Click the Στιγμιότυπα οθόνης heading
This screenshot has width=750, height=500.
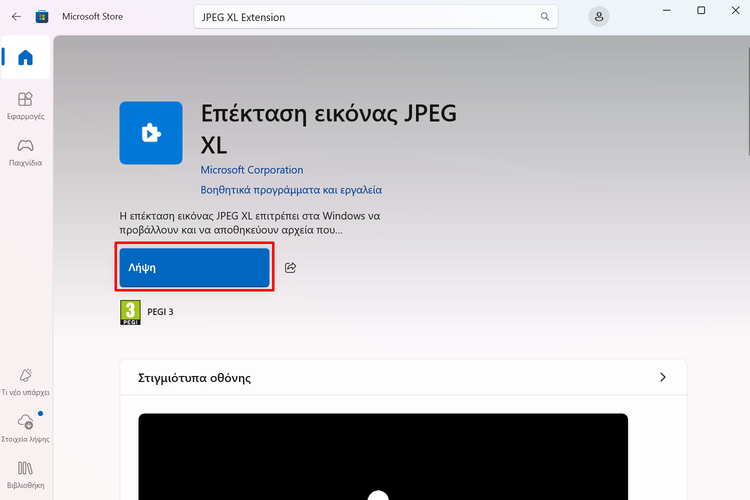pos(194,378)
